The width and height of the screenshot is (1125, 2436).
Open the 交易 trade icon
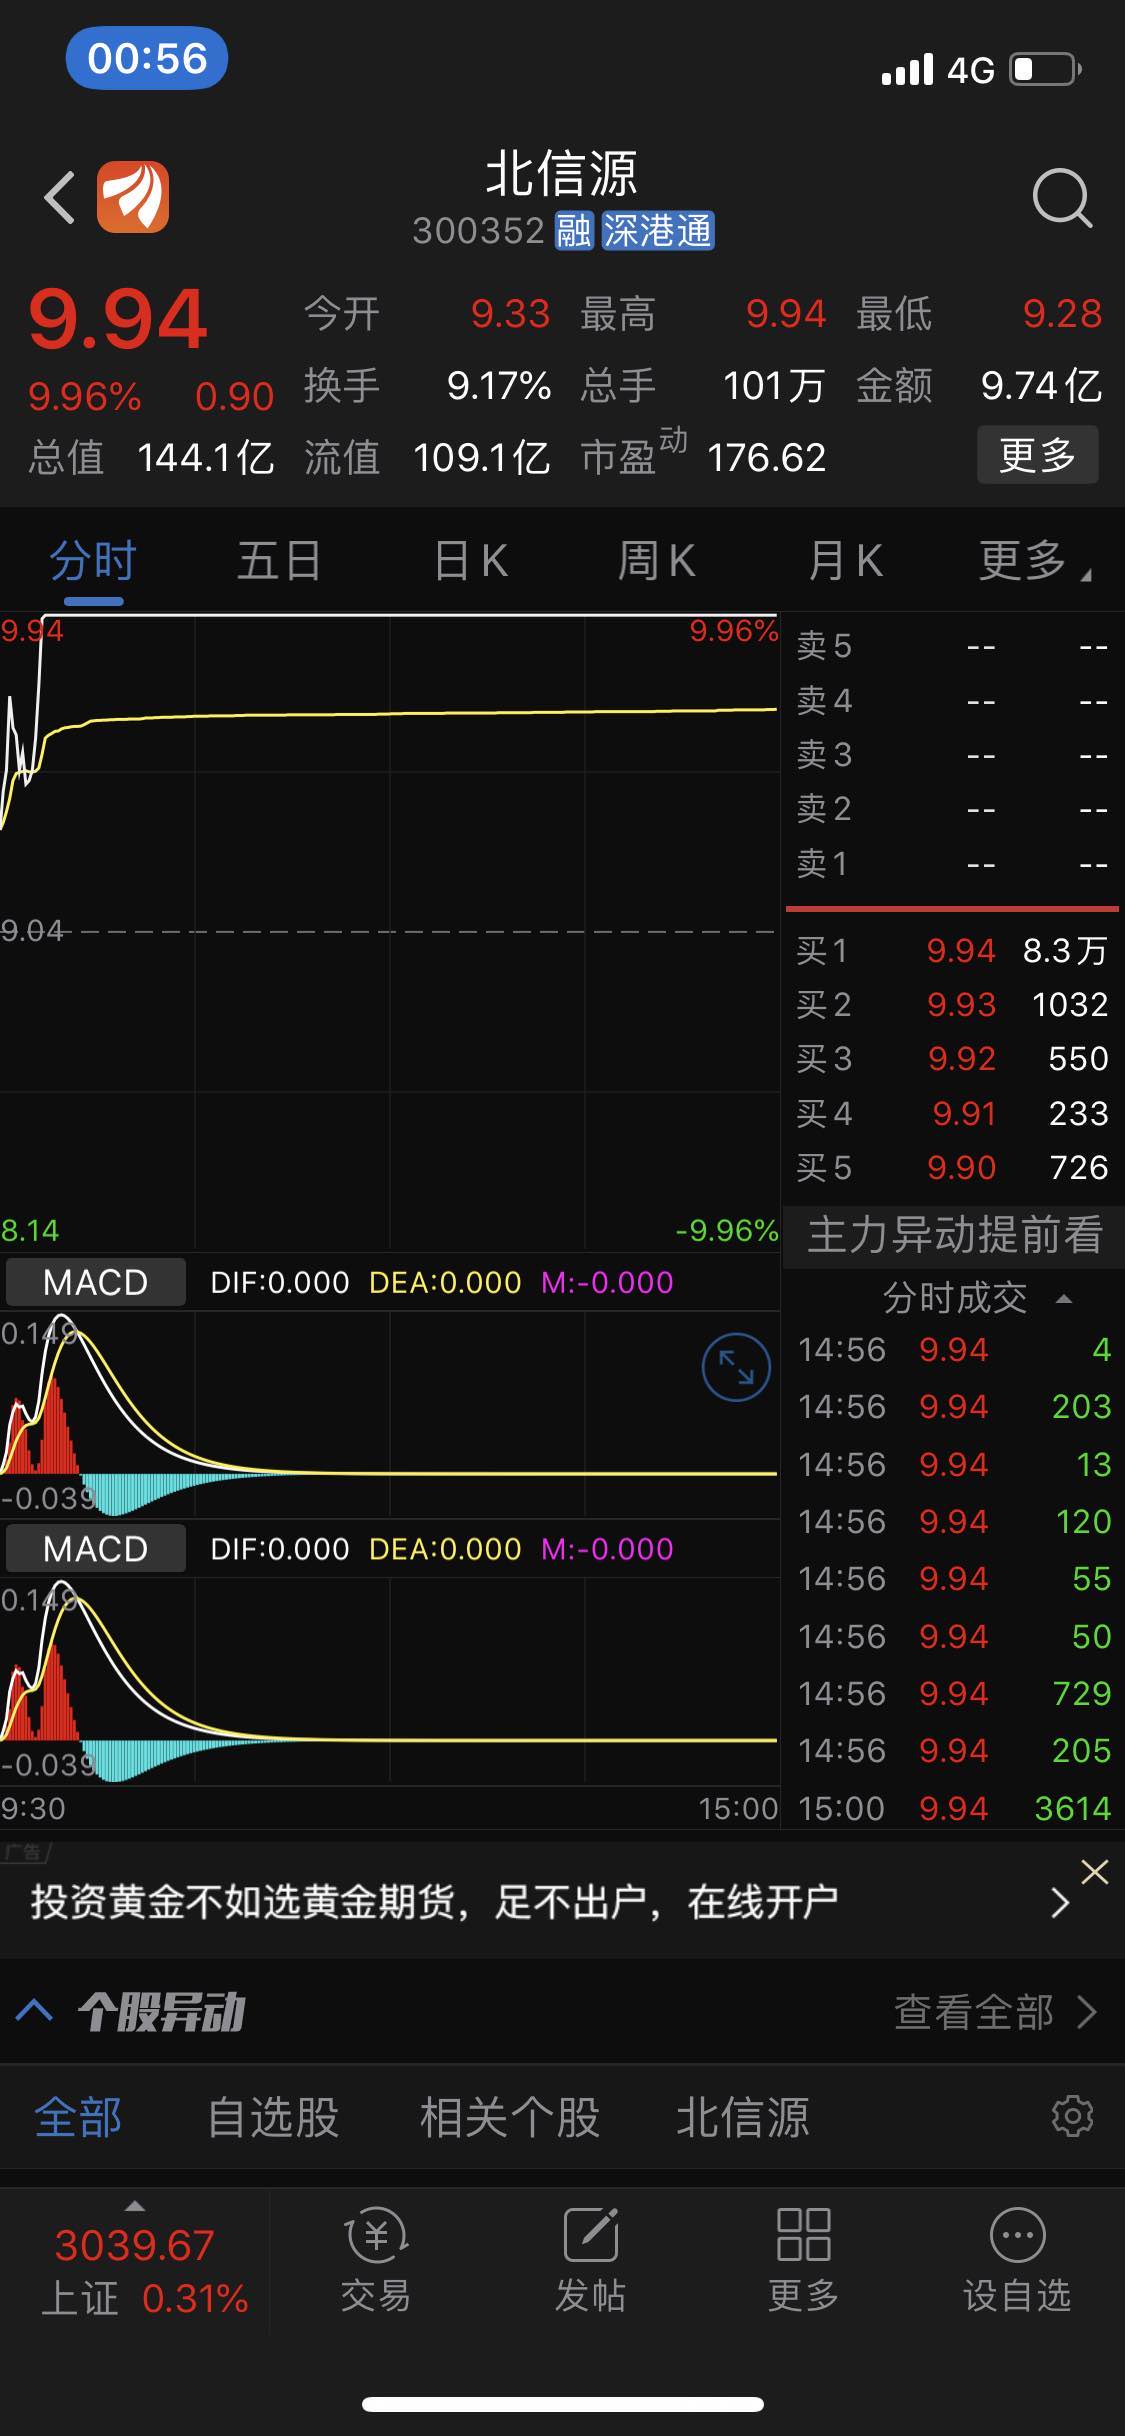tap(376, 2261)
